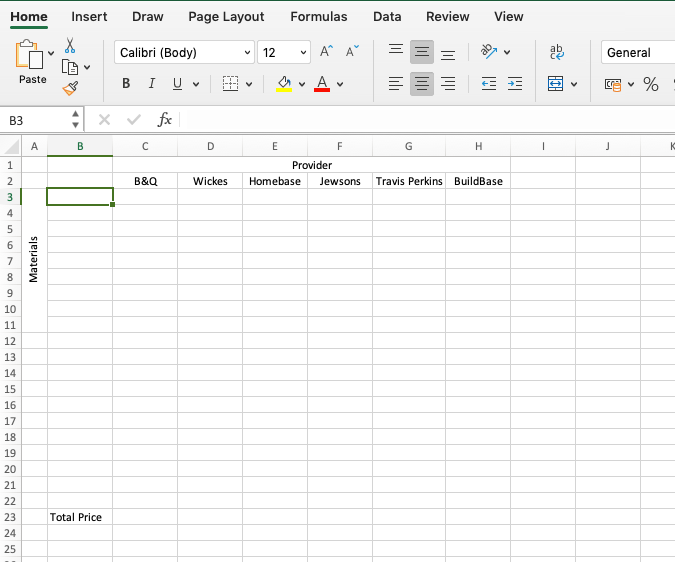Select row 23 header
Image resolution: width=675 pixels, height=562 pixels.
[10, 517]
